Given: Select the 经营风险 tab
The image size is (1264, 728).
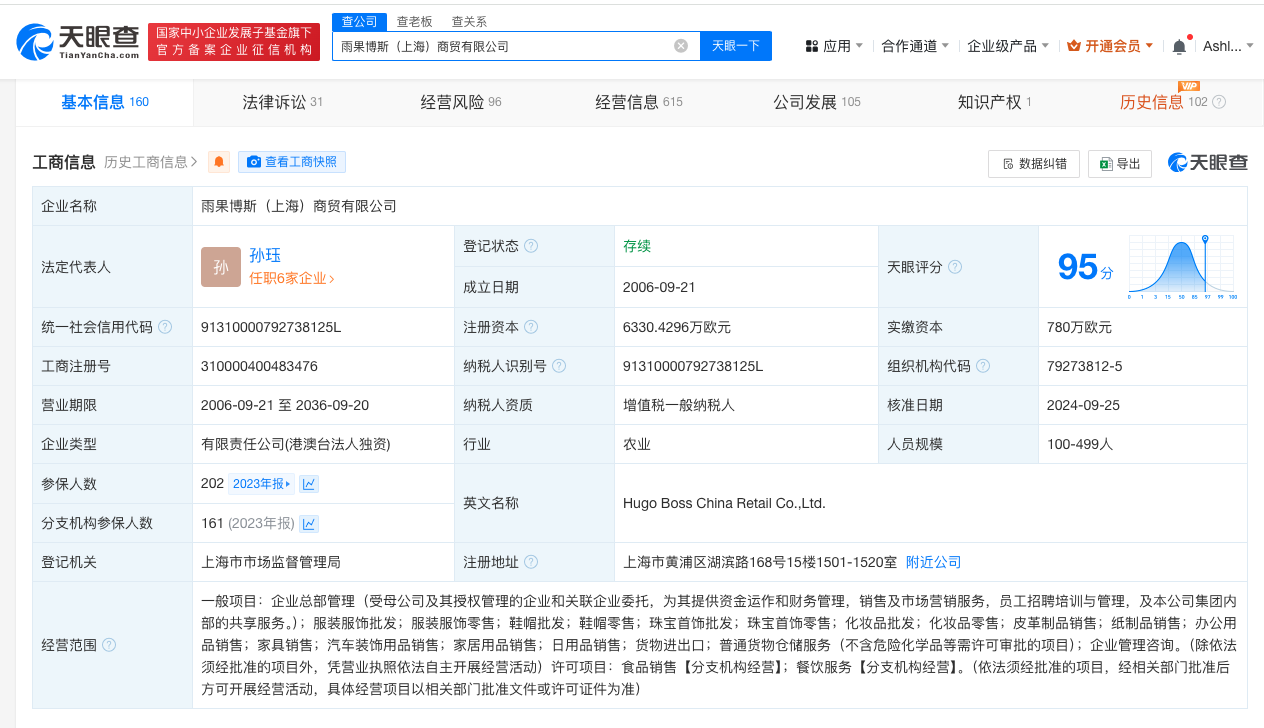Looking at the screenshot, I should pos(460,102).
